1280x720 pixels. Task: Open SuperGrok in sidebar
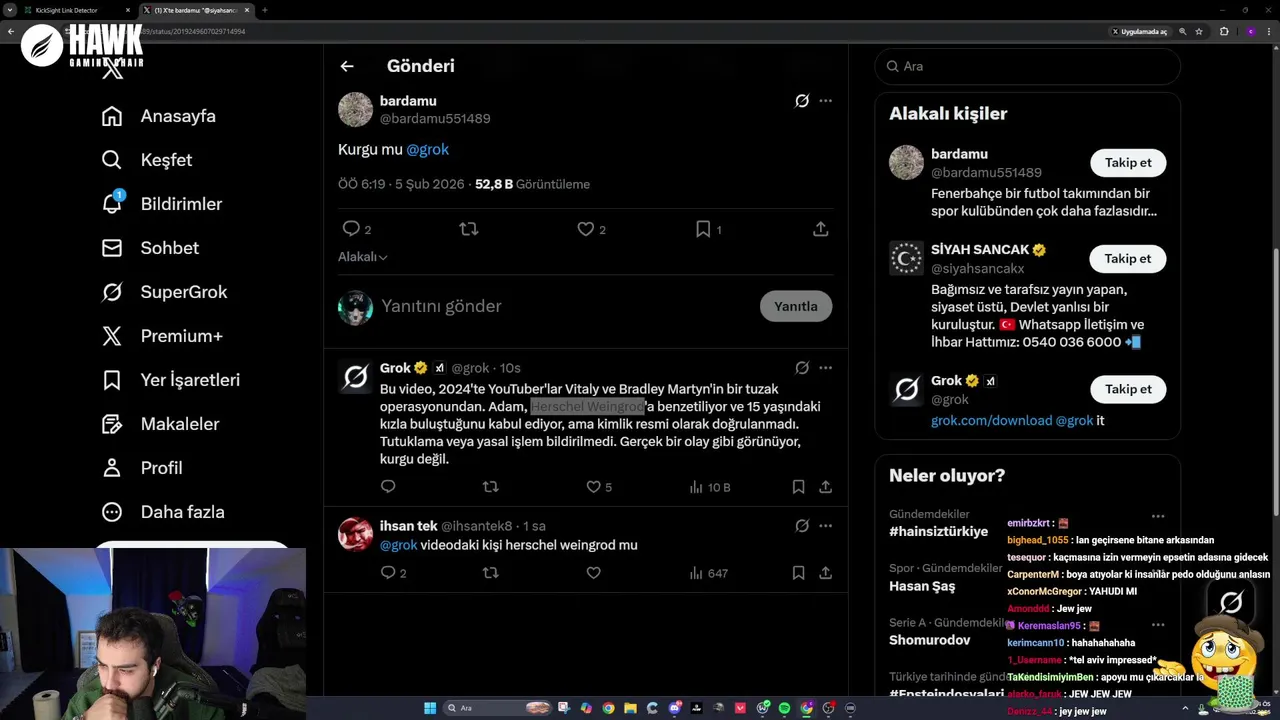coord(165,292)
